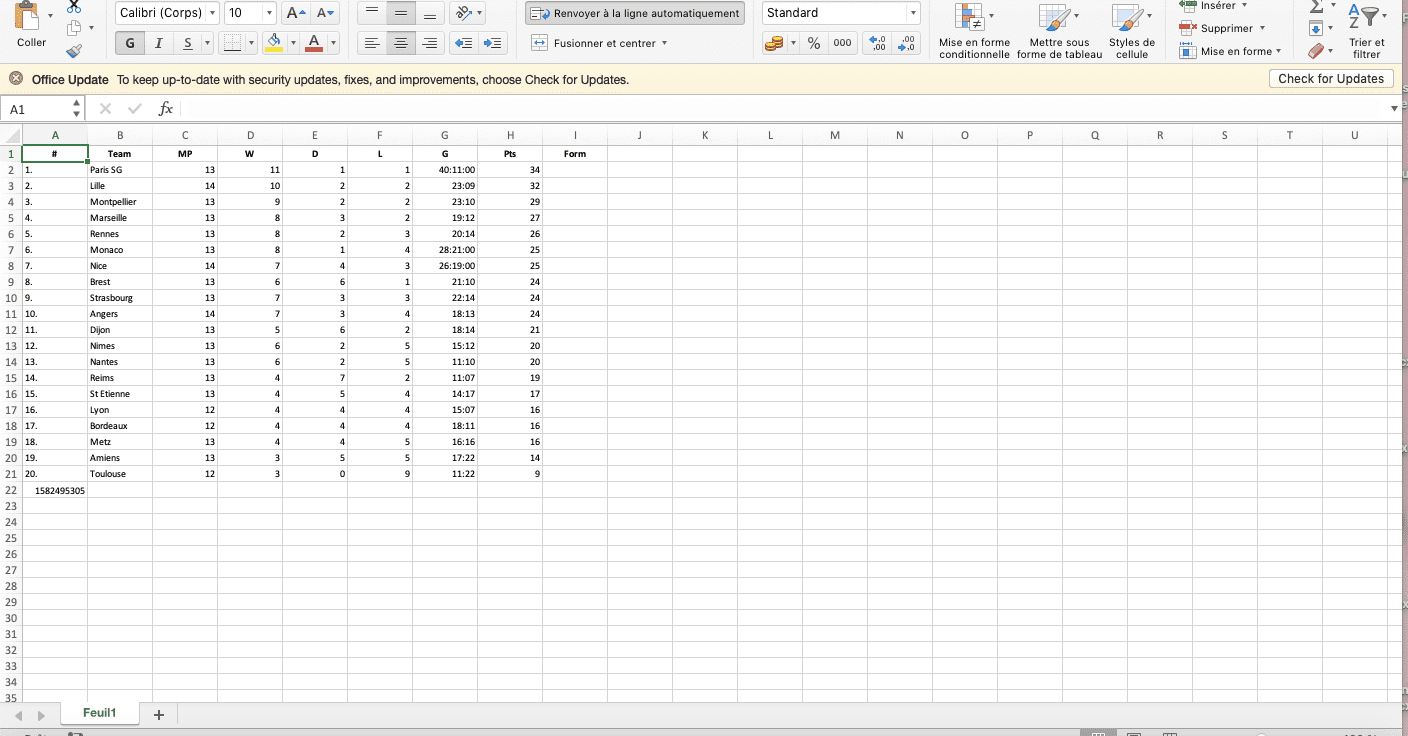Viewport: 1408px width, 736px height.
Task: Select the Feuil1 sheet tab
Action: [99, 713]
